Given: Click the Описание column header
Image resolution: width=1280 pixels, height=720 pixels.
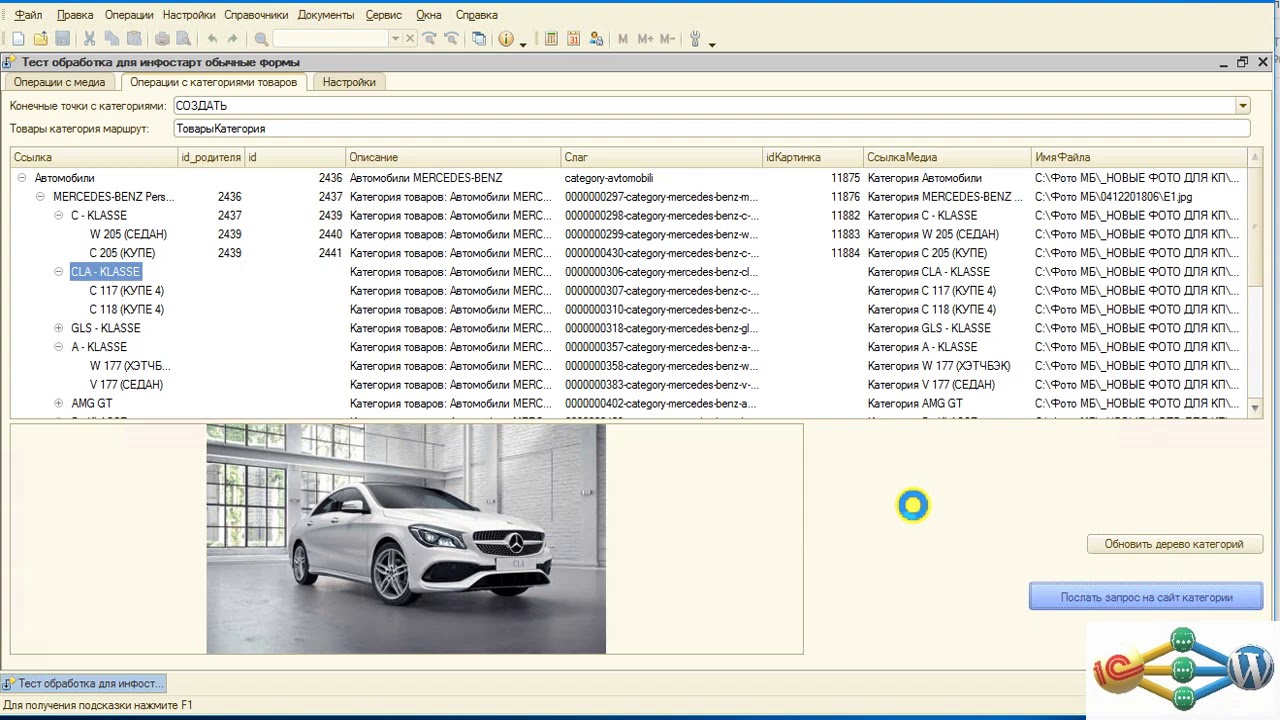Looking at the screenshot, I should click(x=453, y=157).
